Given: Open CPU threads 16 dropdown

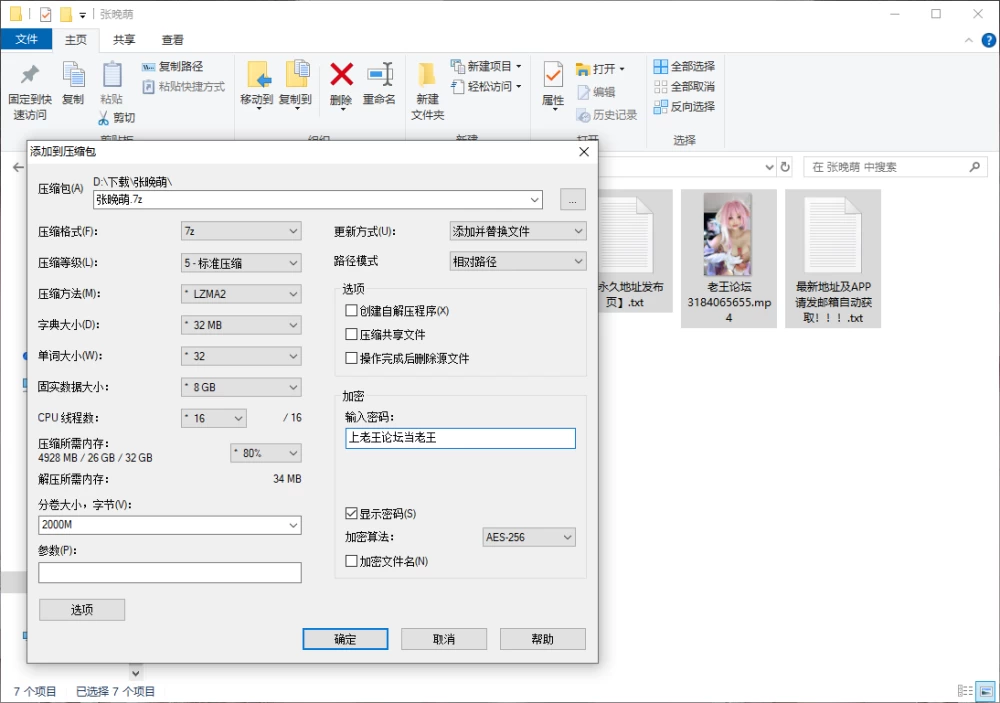Looking at the screenshot, I should coord(214,418).
